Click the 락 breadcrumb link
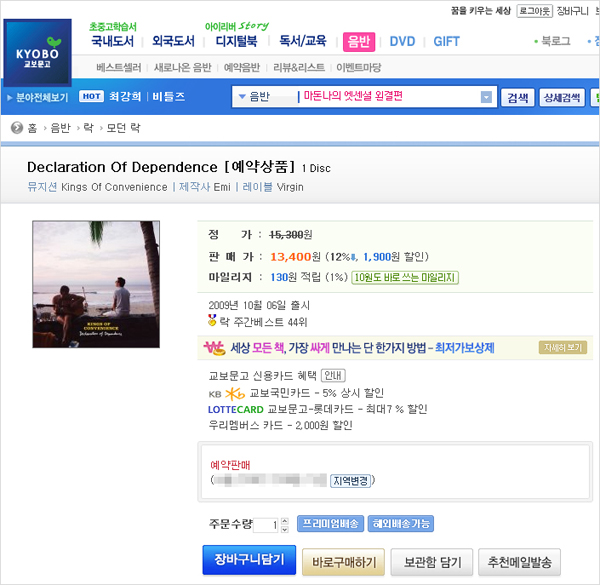Viewport: 600px width, 585px height. 88,128
